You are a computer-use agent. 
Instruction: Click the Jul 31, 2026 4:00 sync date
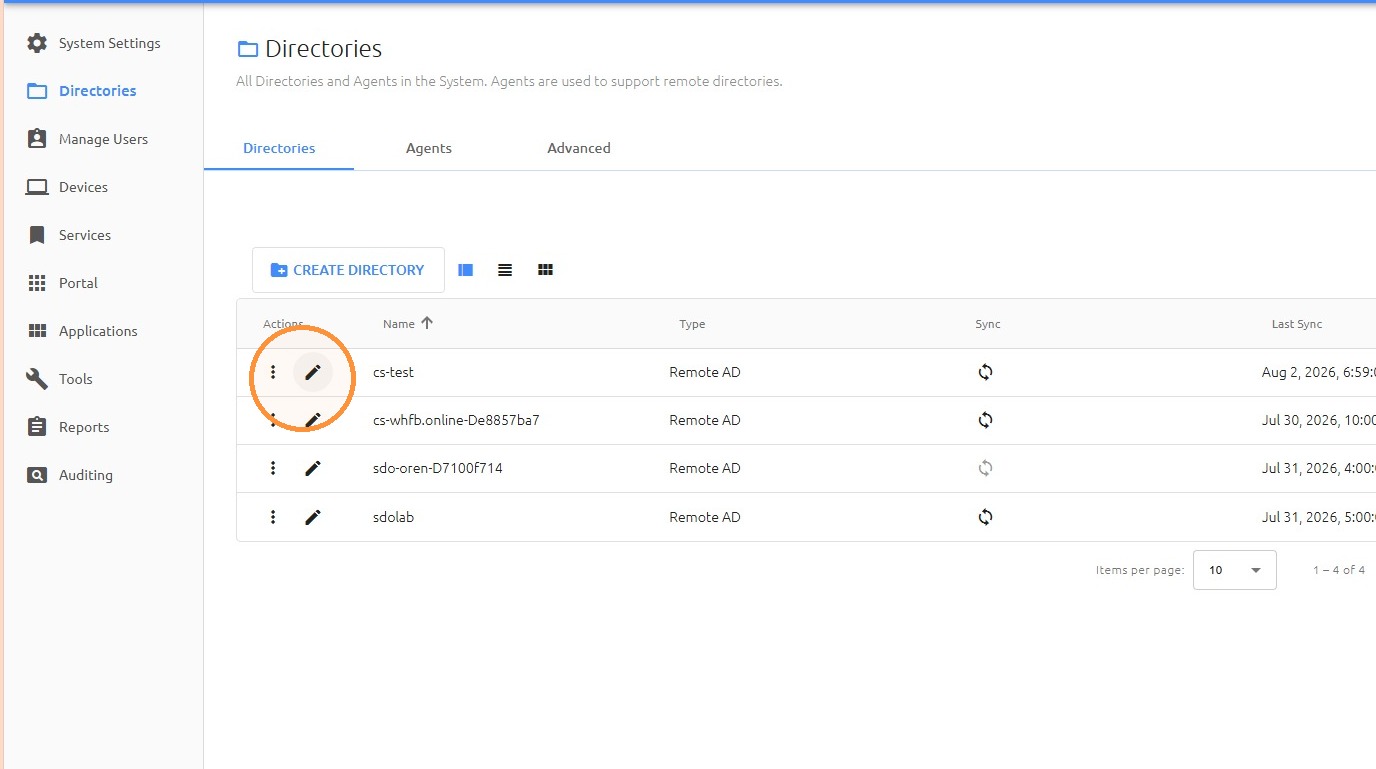pos(1319,468)
